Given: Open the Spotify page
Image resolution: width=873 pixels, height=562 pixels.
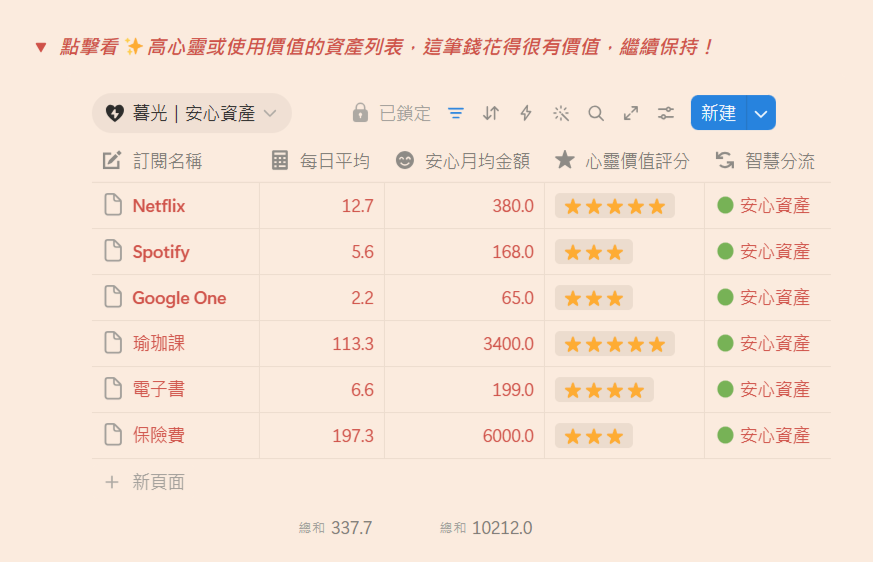Looking at the screenshot, I should 161,252.
